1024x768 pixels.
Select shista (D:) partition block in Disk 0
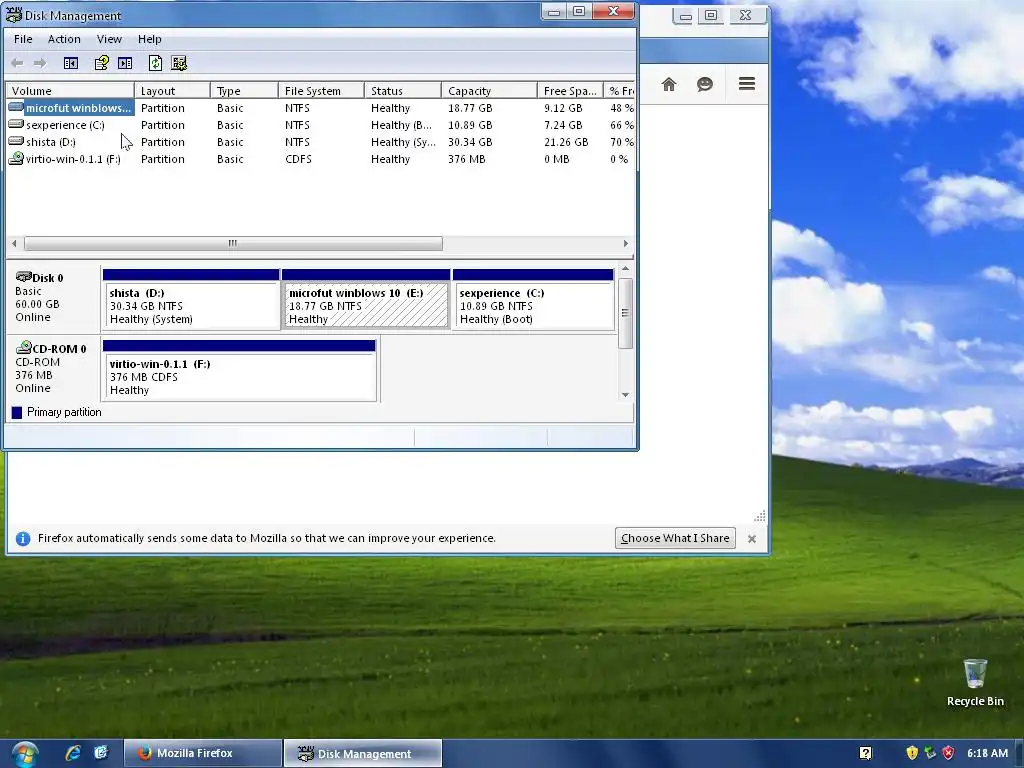pos(191,299)
